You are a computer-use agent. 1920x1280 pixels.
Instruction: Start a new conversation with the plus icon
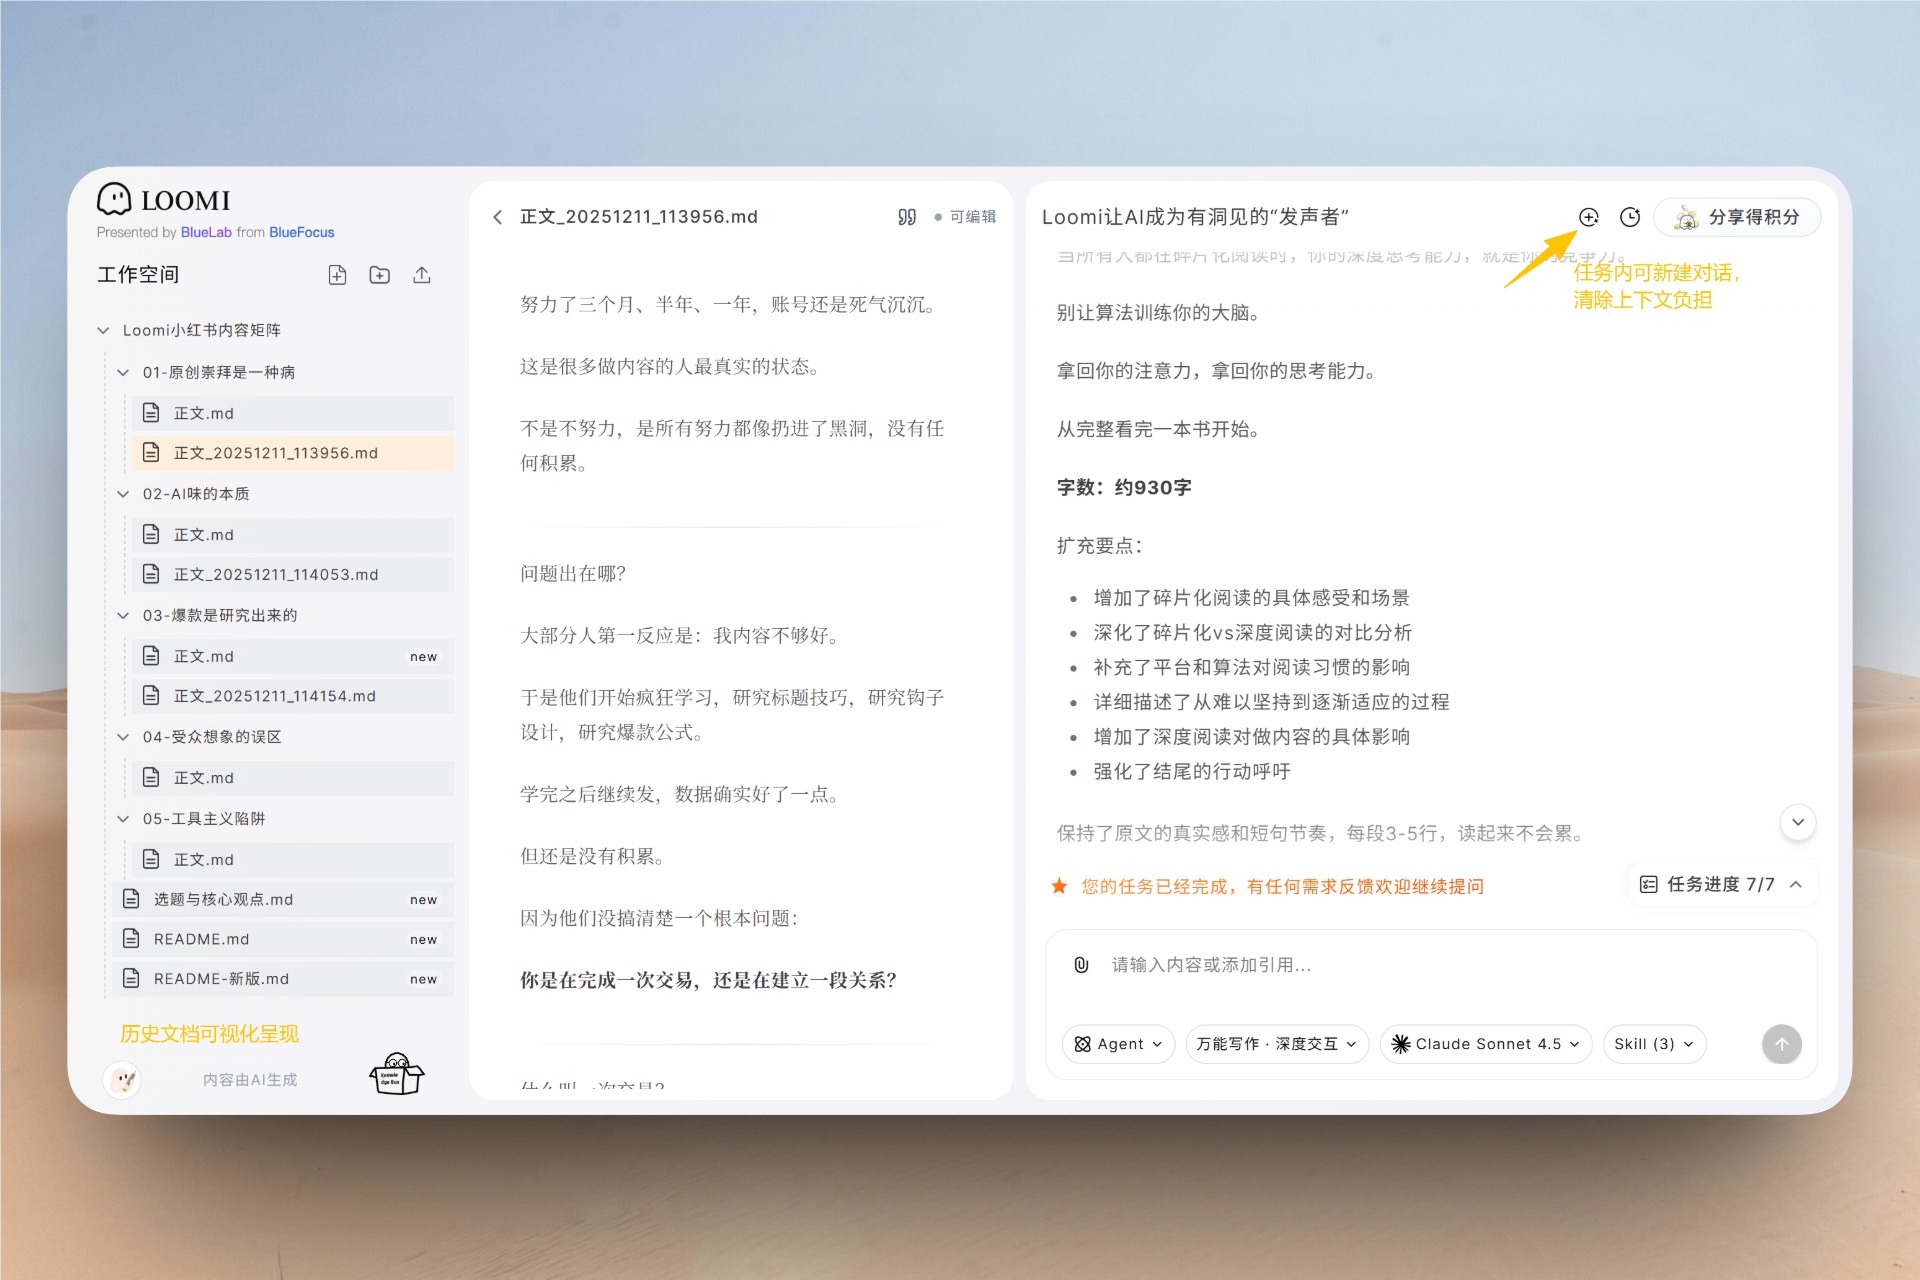(1589, 216)
